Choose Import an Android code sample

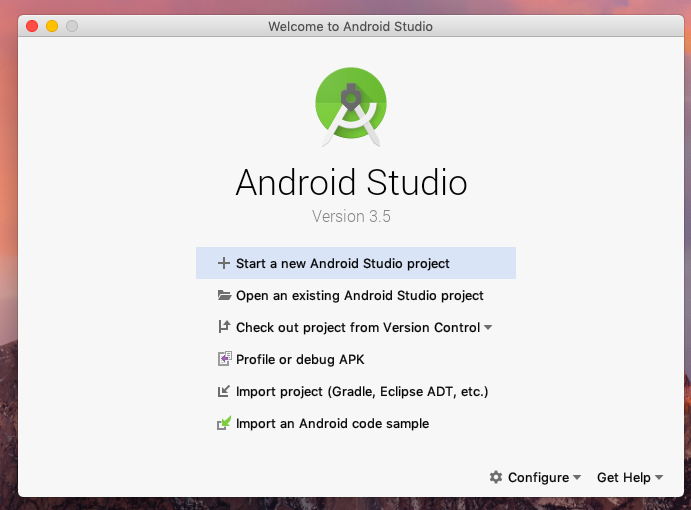[x=356, y=423]
